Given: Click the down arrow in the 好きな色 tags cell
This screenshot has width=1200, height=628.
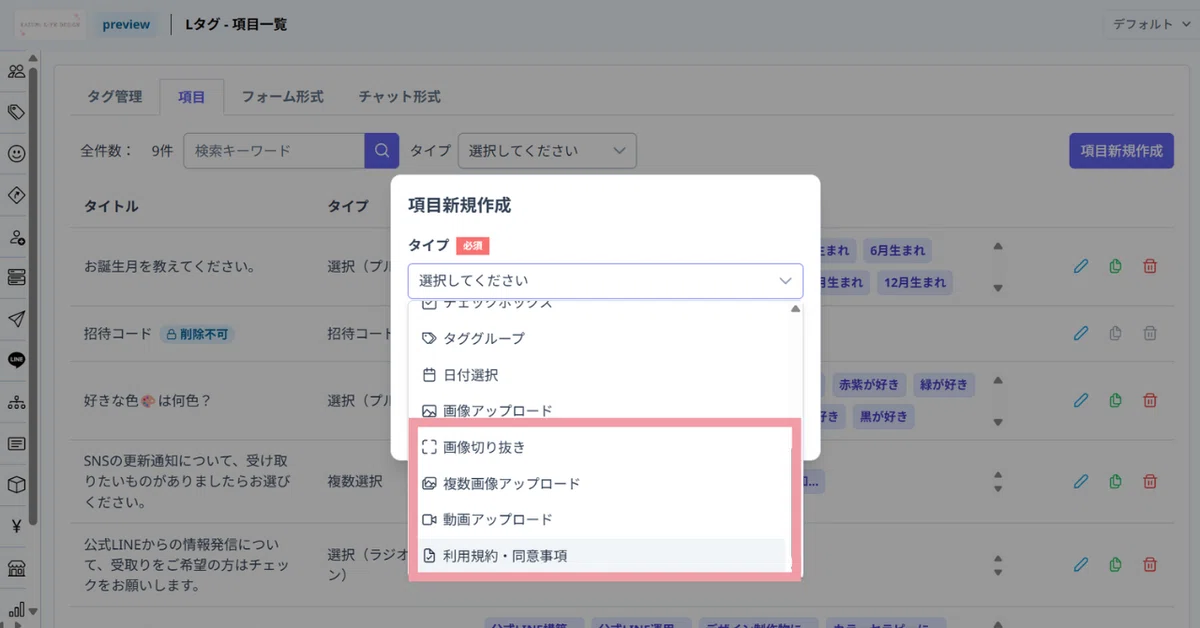Looking at the screenshot, I should [x=997, y=421].
